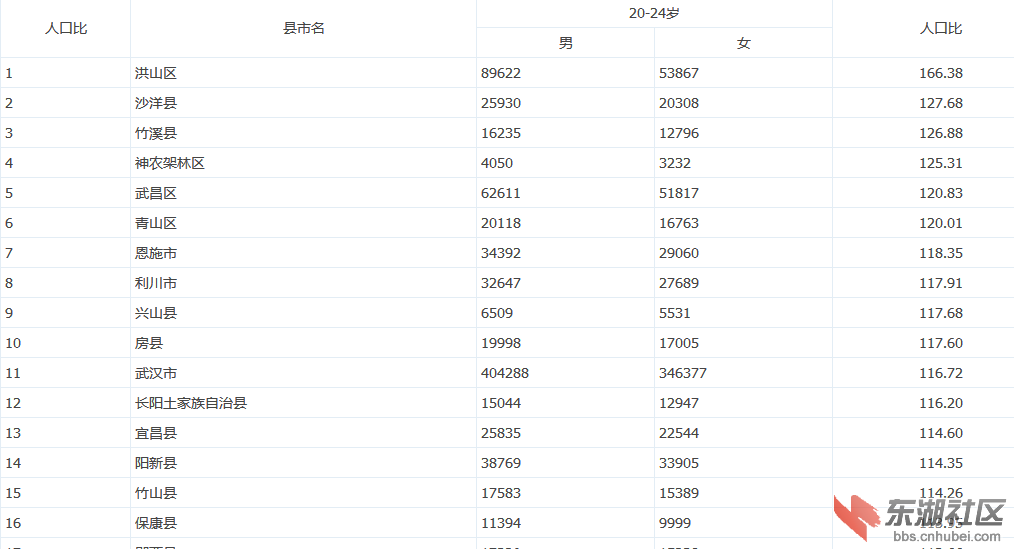Click male value 25835
Viewport: 1014px width, 549px height.
point(501,433)
